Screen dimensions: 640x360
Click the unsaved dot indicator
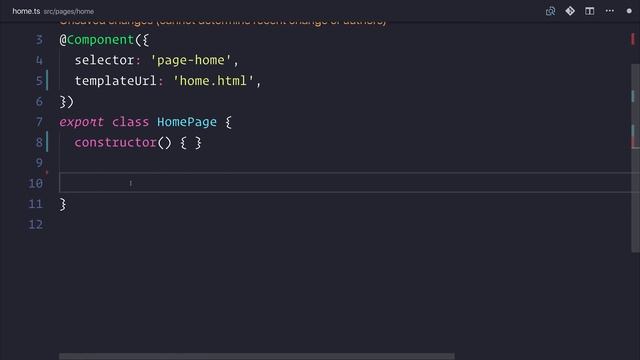(629, 11)
